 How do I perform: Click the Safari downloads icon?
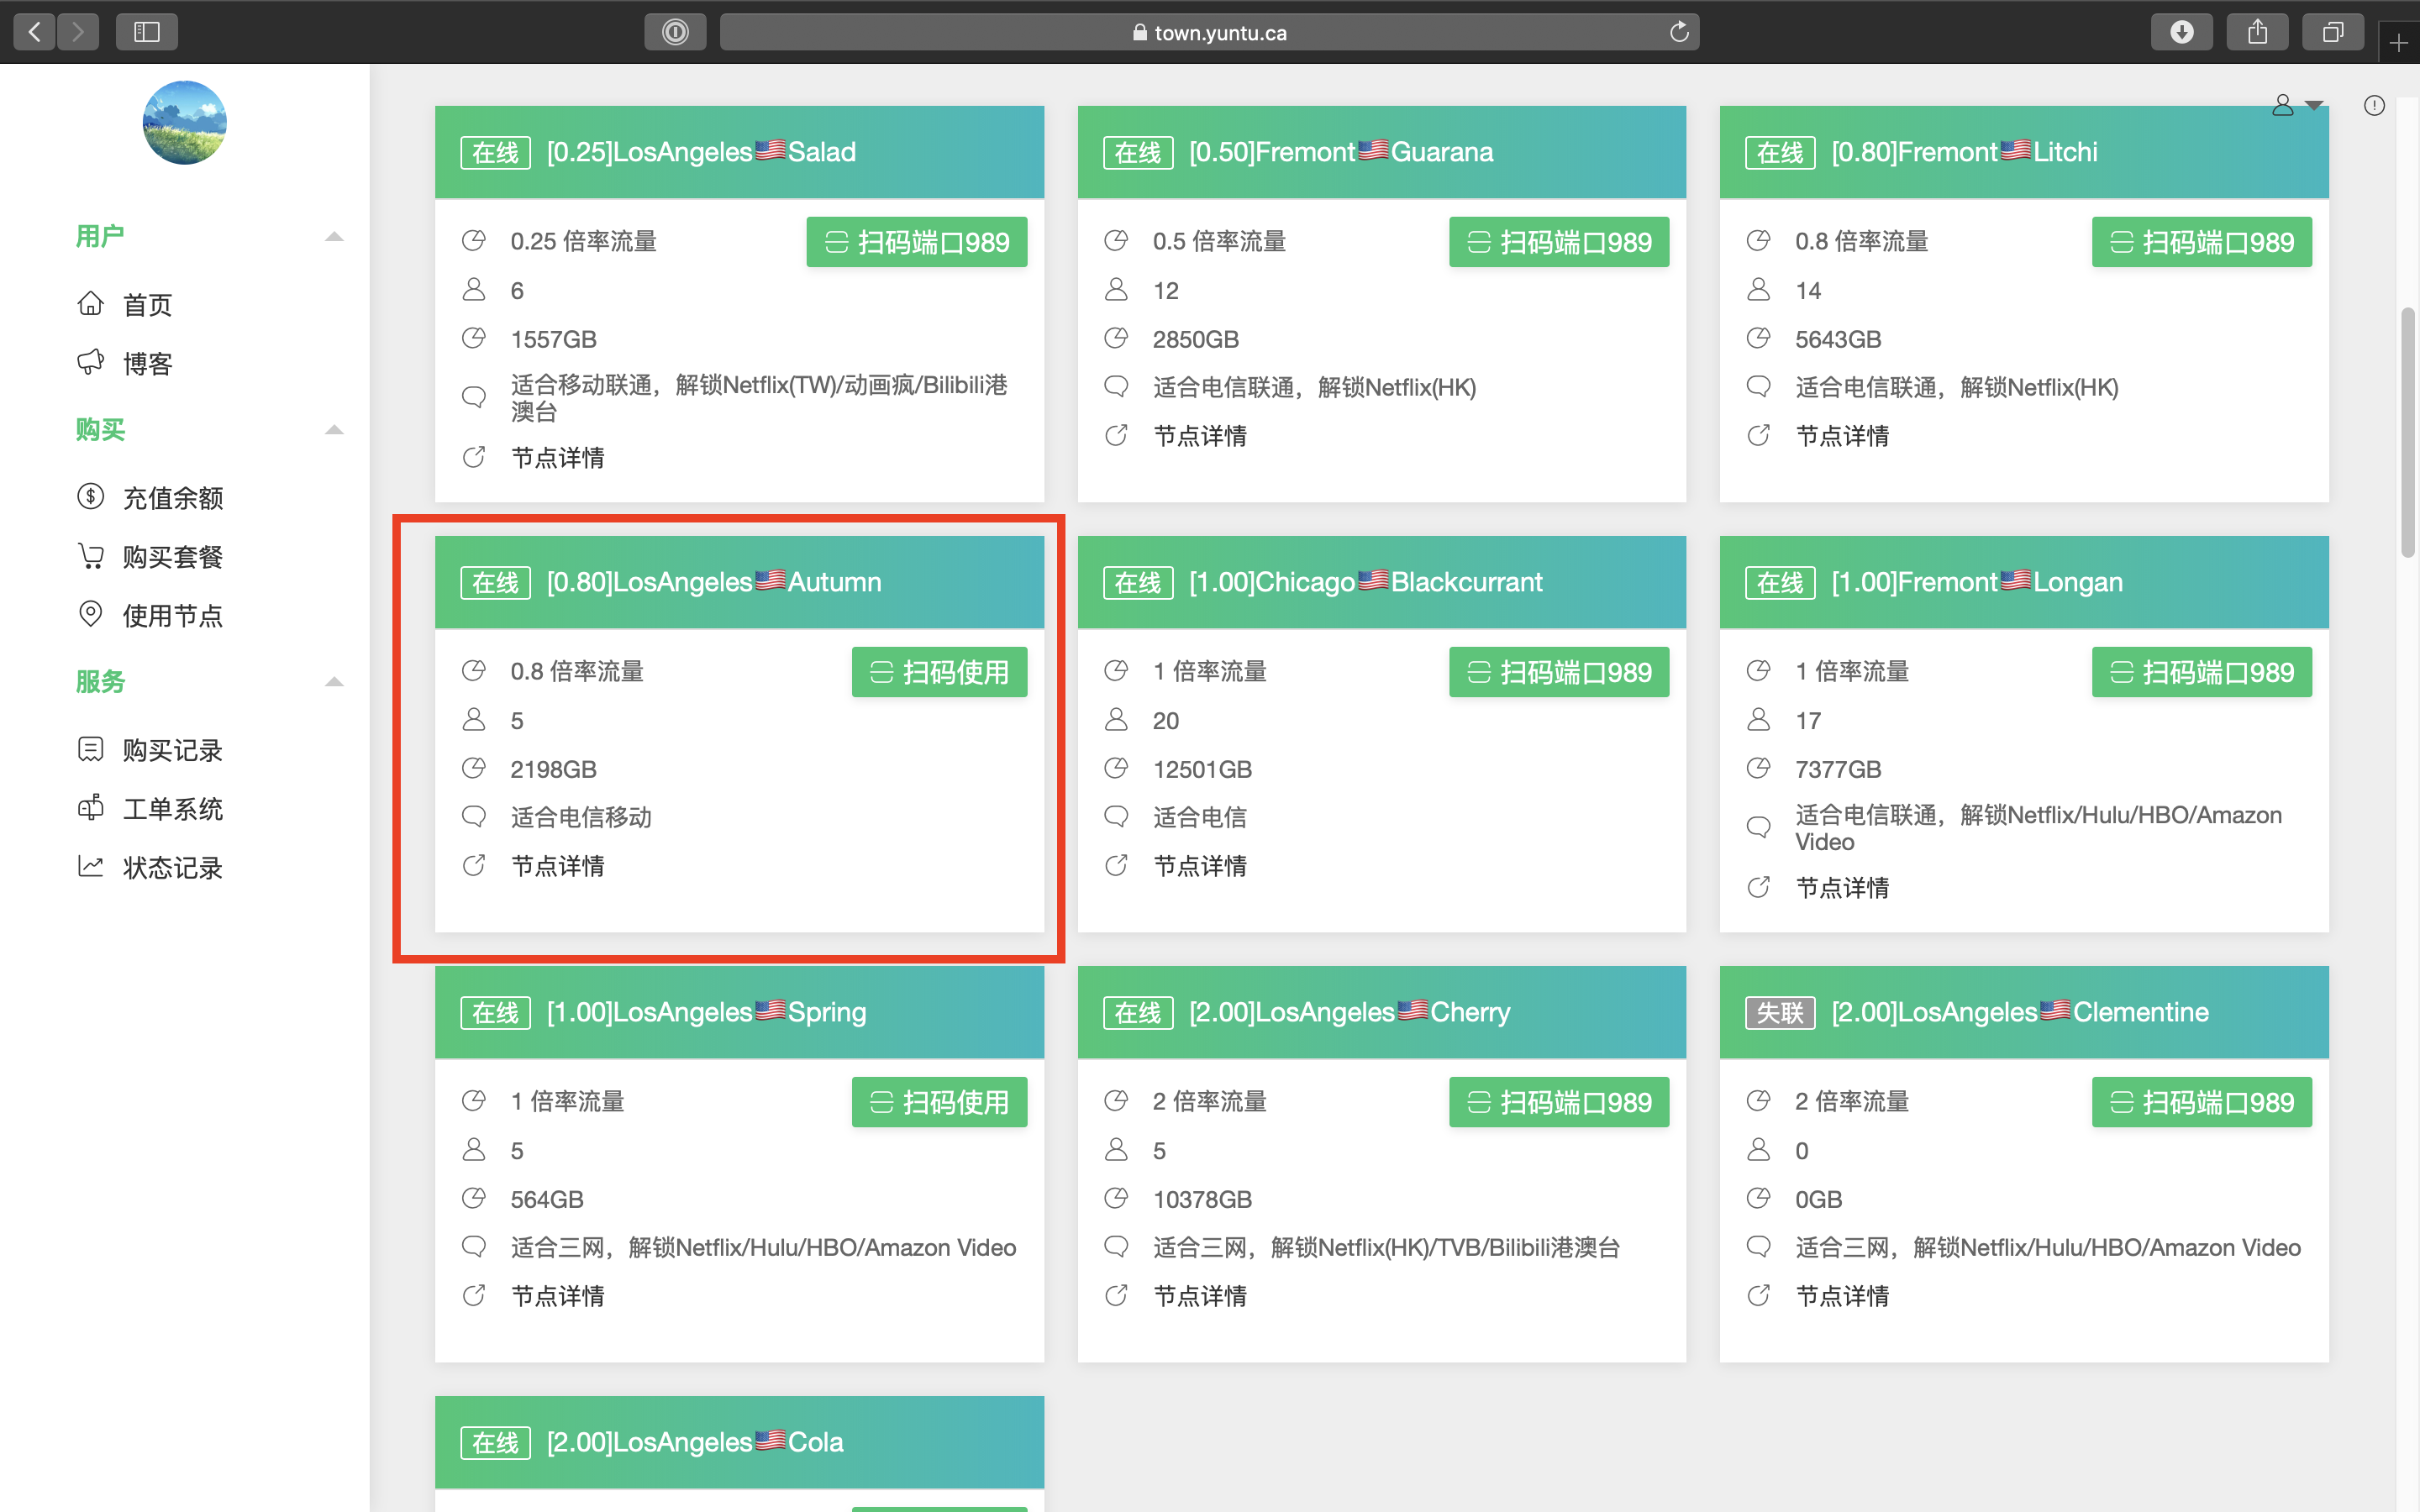(x=2181, y=32)
